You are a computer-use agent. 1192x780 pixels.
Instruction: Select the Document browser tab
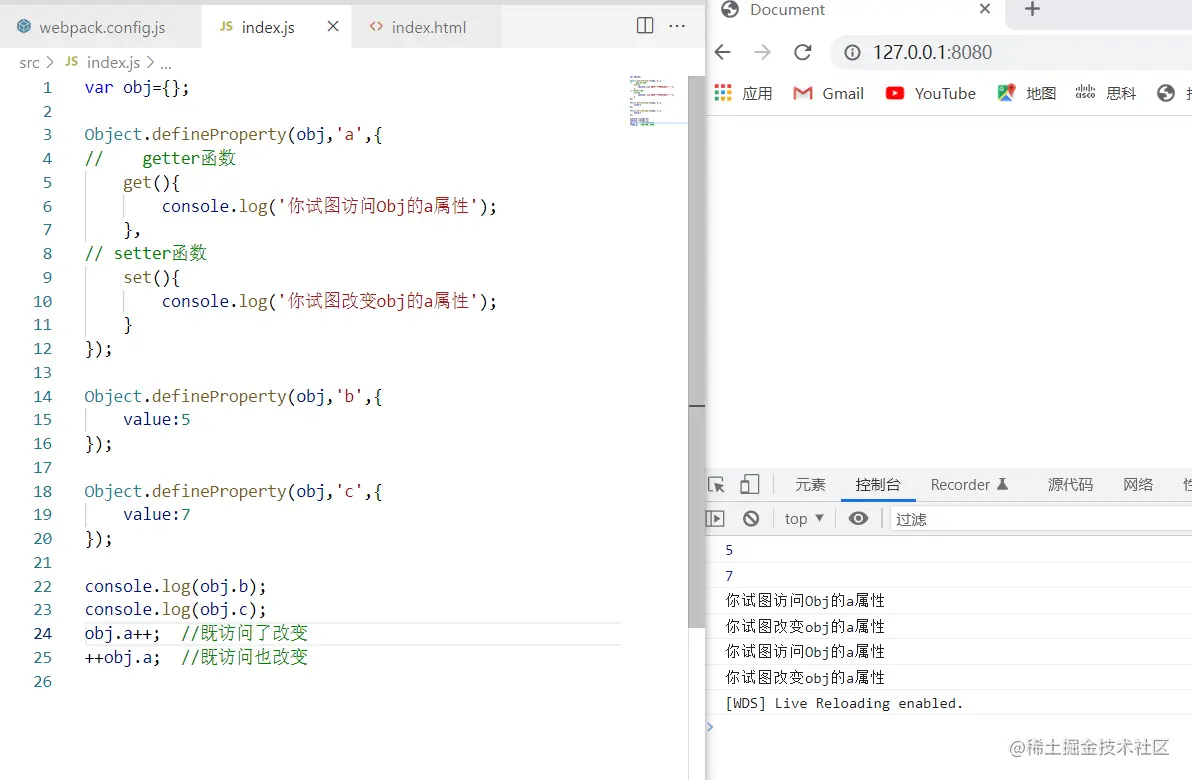pos(856,10)
